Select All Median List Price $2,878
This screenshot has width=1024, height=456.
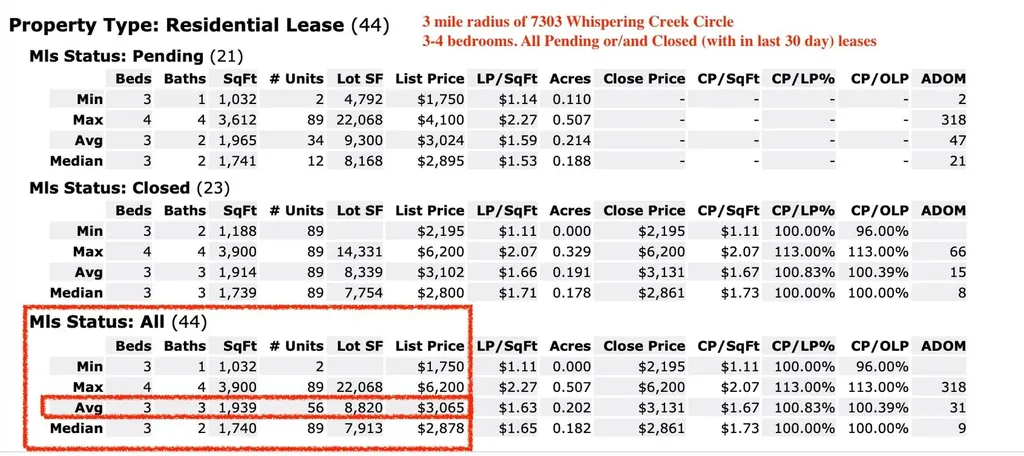click(x=442, y=429)
